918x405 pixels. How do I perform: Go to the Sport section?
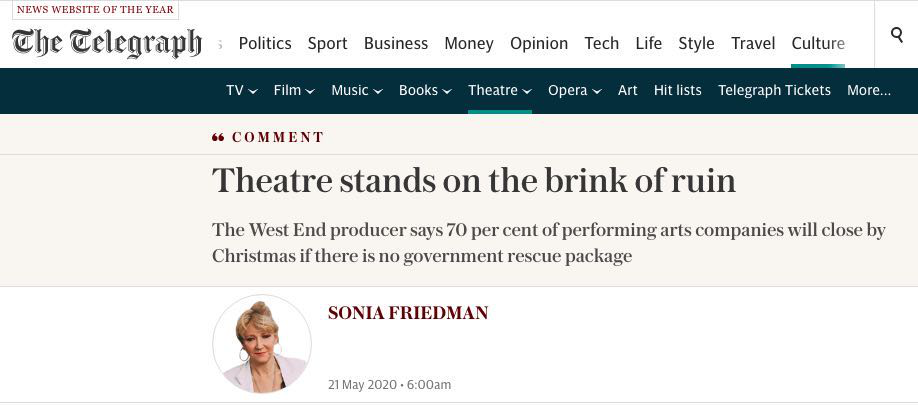click(327, 43)
